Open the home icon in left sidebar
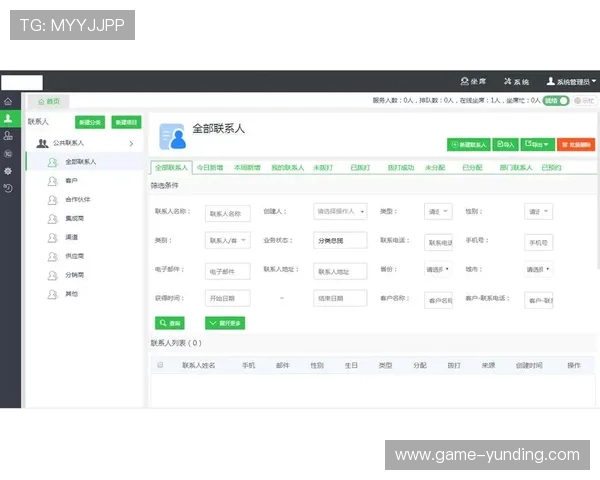Screen dimensions: 600x480 point(8,101)
